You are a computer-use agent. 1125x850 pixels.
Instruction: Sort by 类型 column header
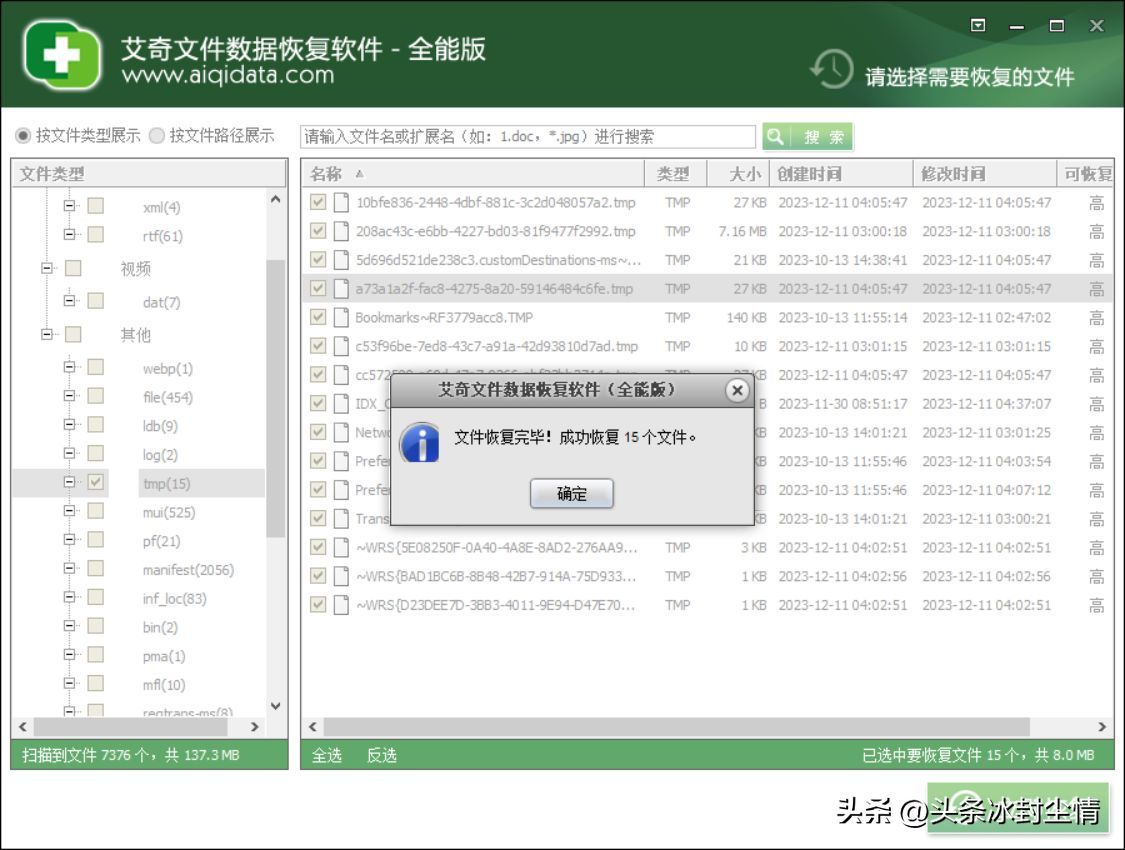coord(676,174)
